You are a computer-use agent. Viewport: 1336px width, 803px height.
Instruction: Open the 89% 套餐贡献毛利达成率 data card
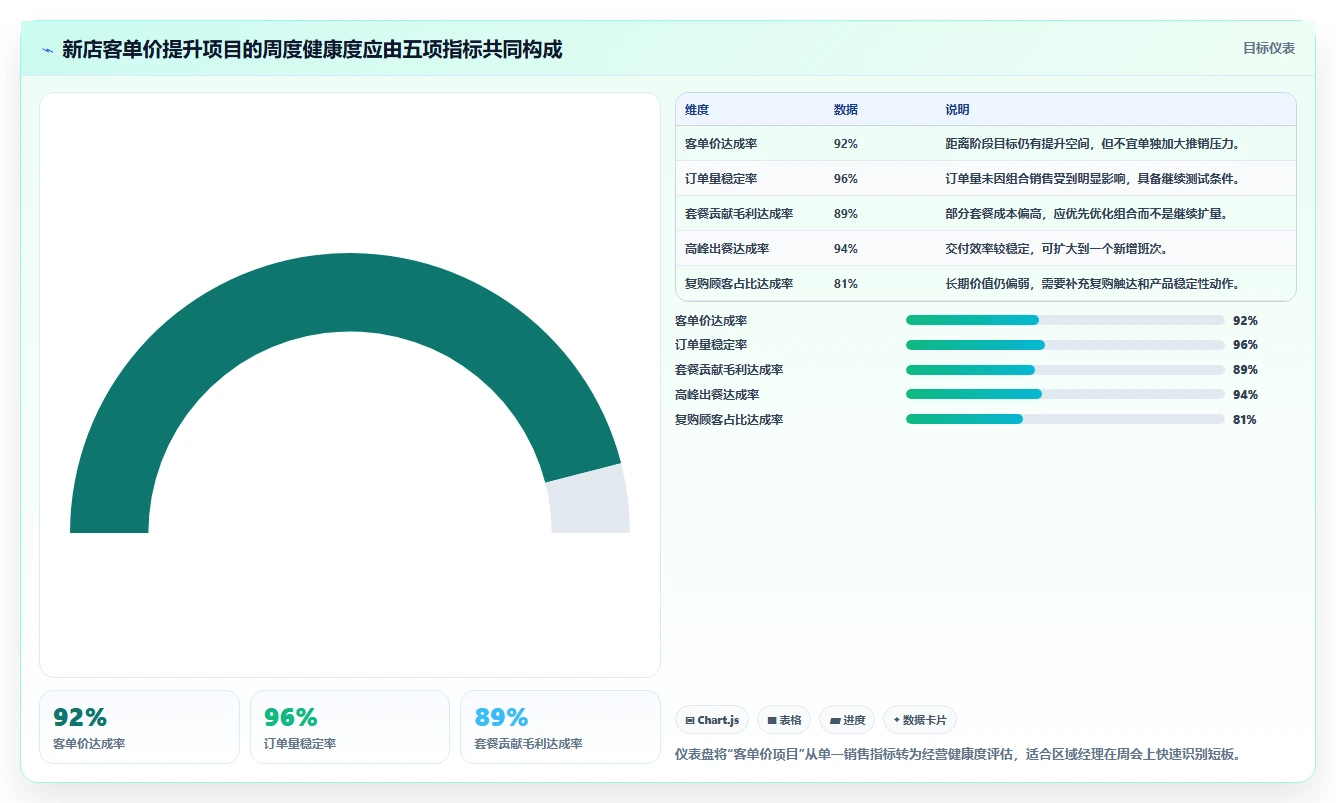pyautogui.click(x=560, y=727)
